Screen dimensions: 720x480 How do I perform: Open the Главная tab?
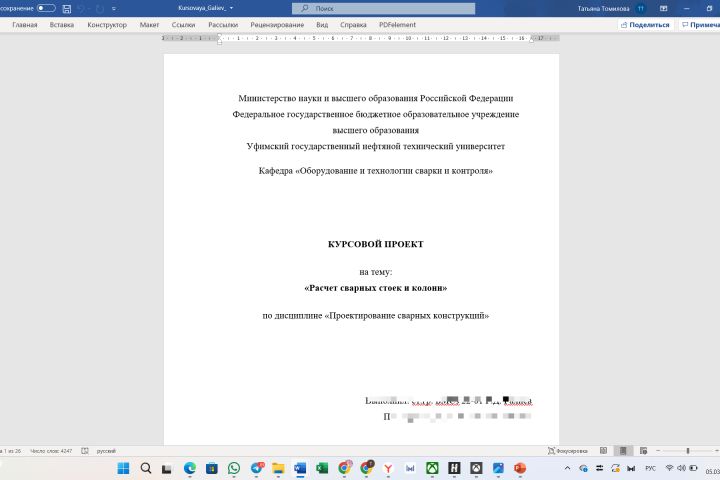[x=25, y=25]
